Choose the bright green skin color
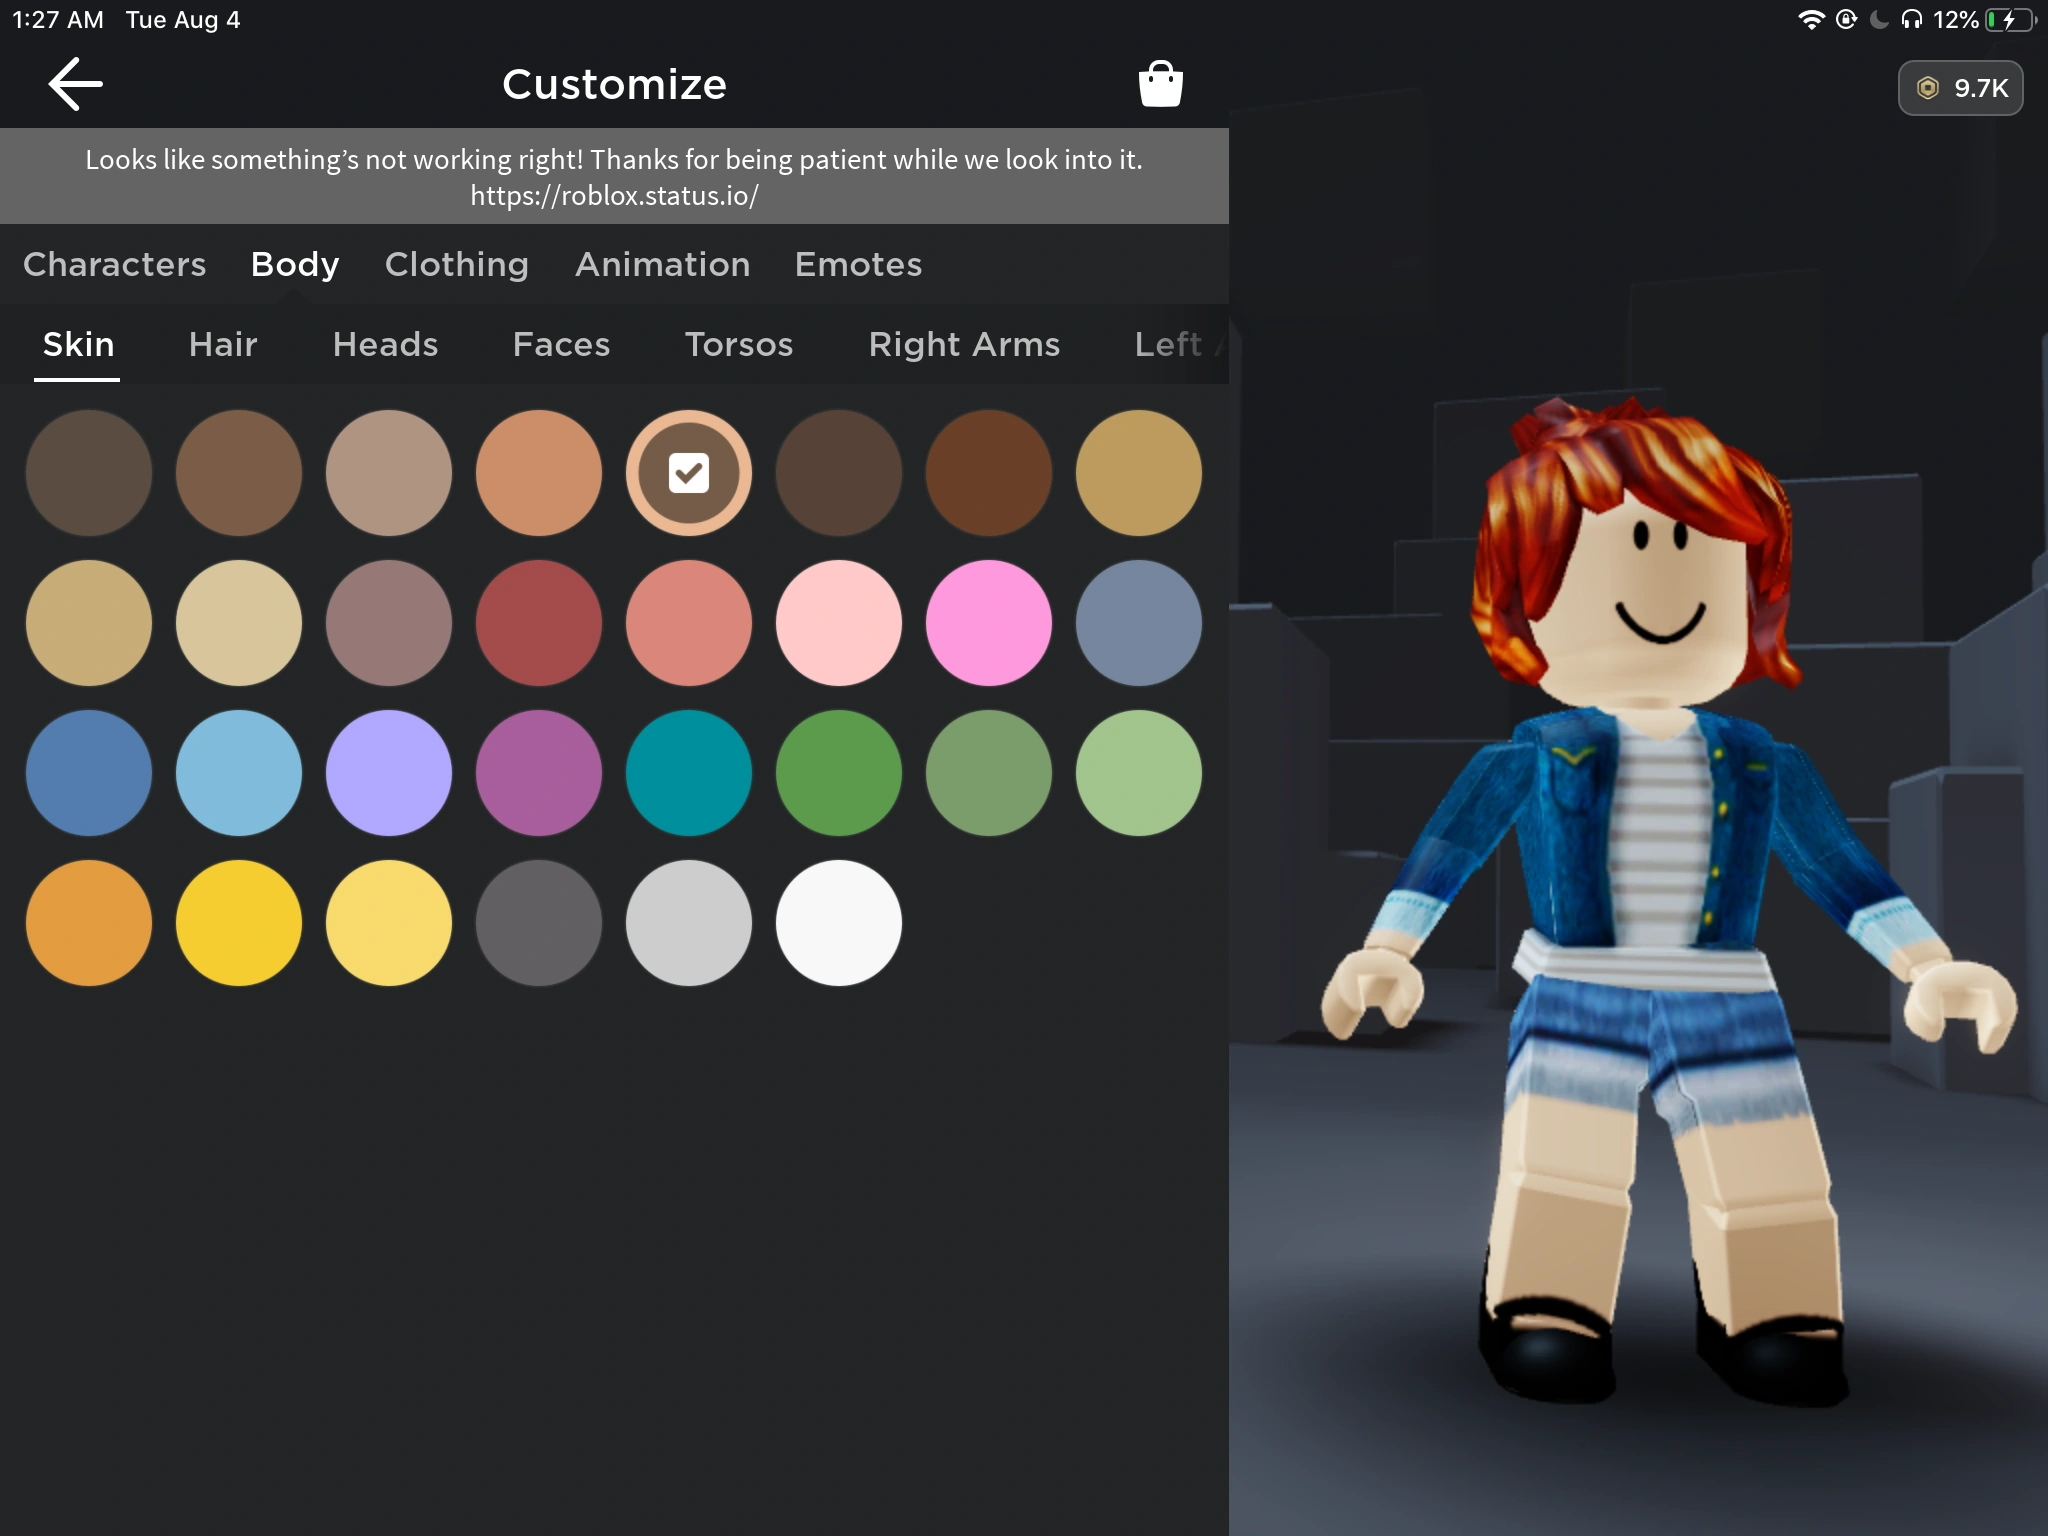The height and width of the screenshot is (1536, 2048). (x=839, y=773)
